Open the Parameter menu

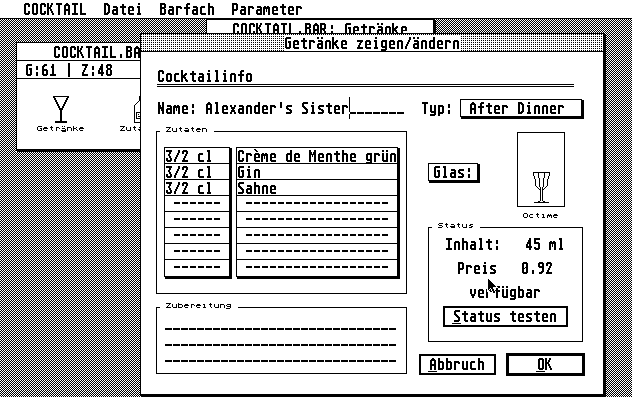coord(266,9)
